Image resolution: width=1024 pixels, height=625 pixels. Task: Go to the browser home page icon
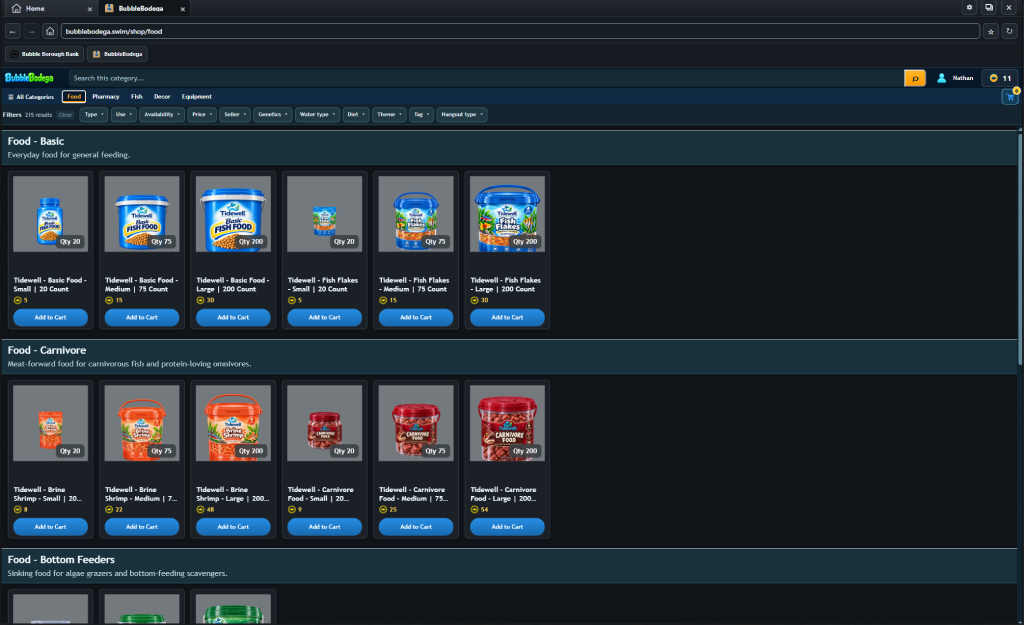50,31
